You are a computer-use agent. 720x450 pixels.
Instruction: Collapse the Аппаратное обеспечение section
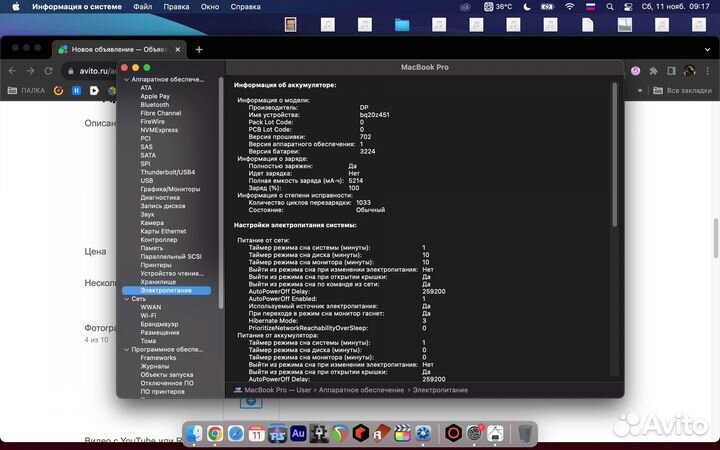(x=125, y=78)
